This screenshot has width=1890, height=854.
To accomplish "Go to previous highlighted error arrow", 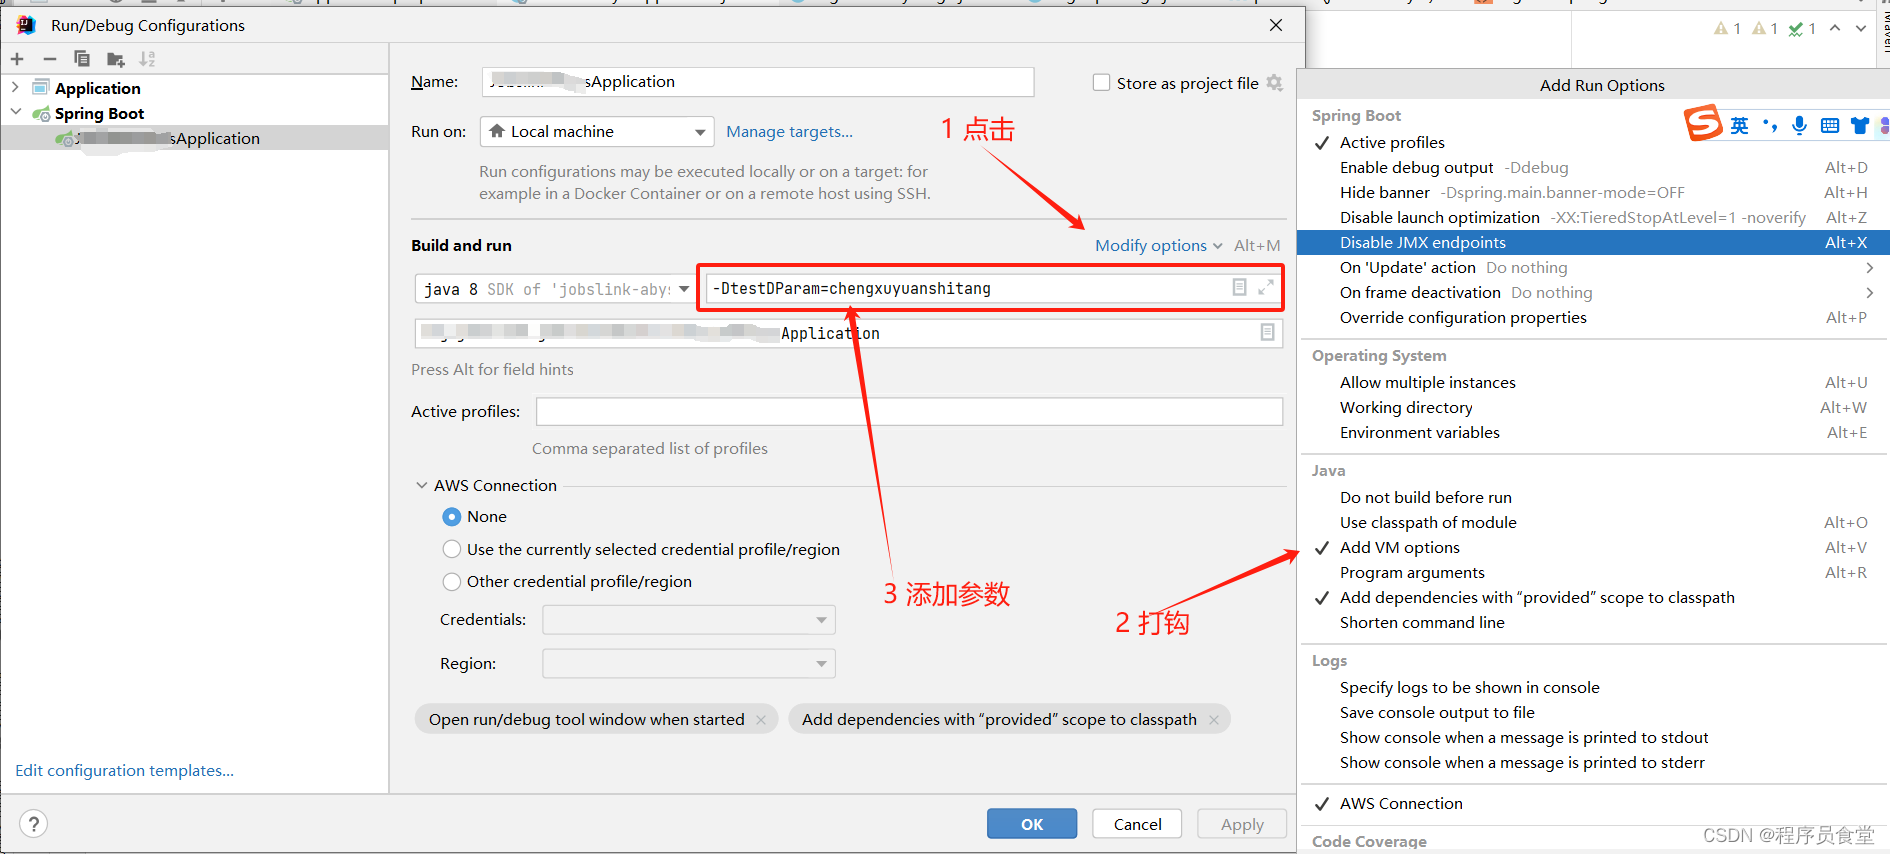I will pyautogui.click(x=1835, y=28).
